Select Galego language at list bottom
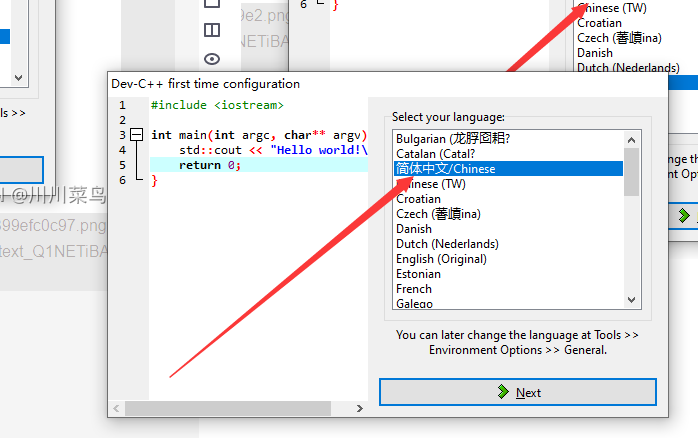698x438 pixels. click(414, 303)
